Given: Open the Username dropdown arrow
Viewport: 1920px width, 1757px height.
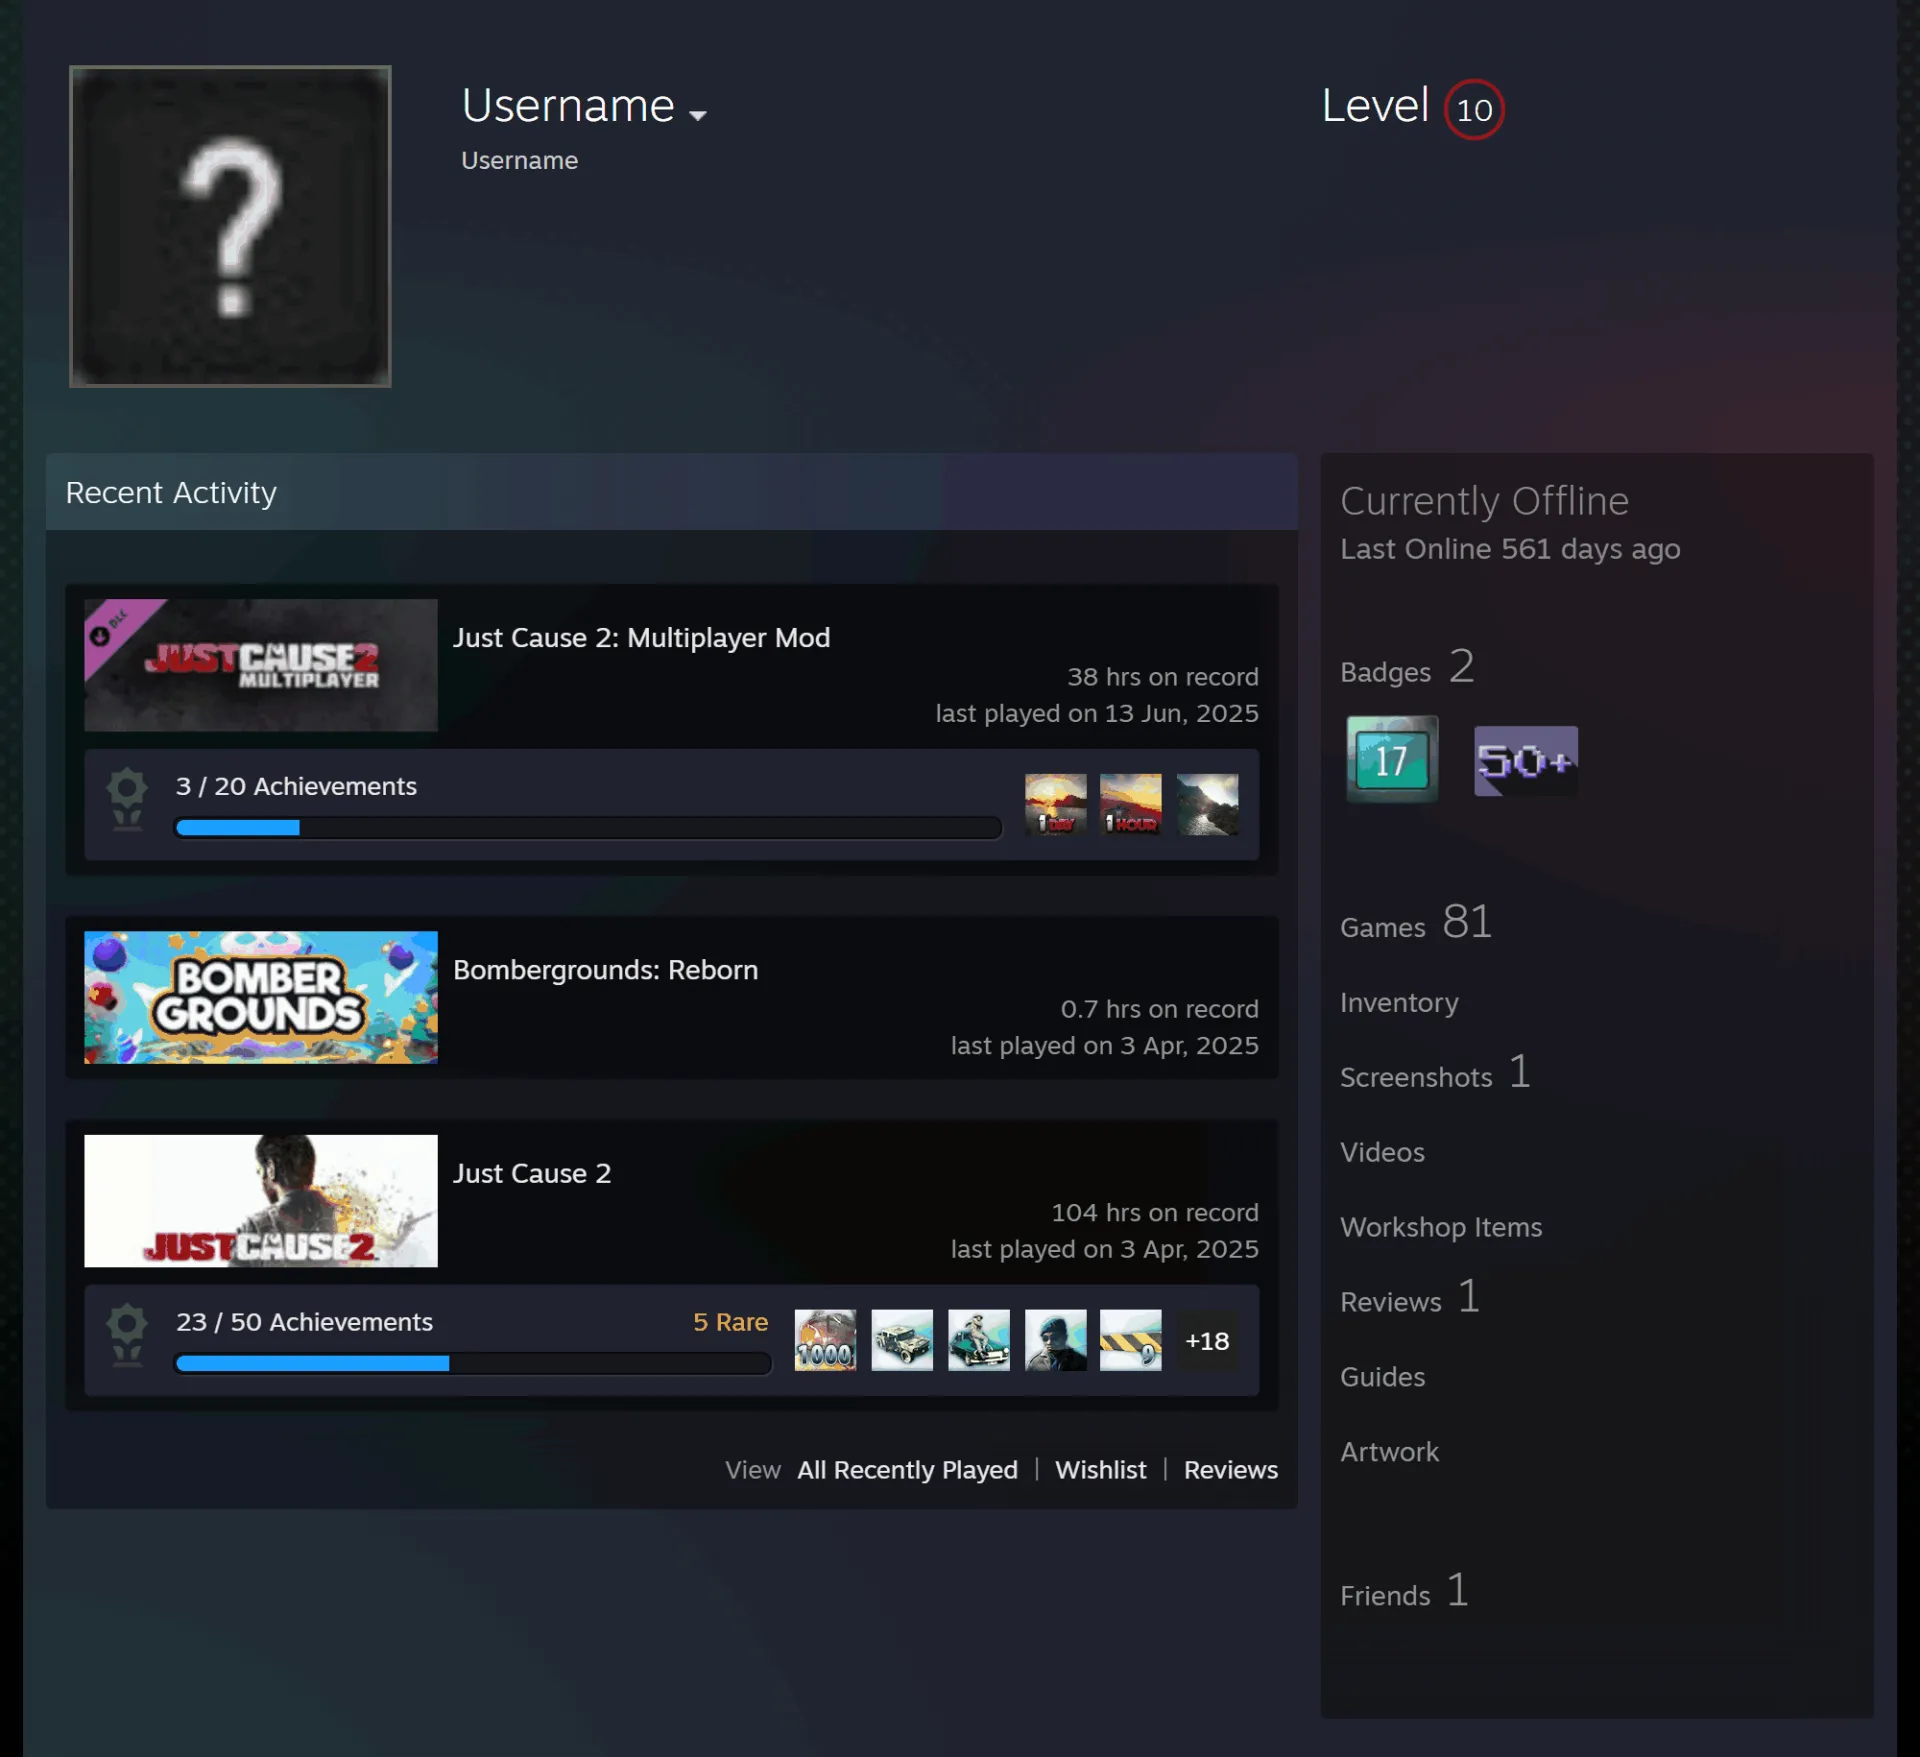Looking at the screenshot, I should pyautogui.click(x=698, y=115).
